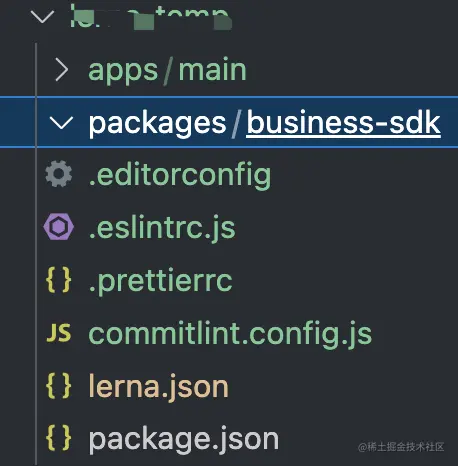Click the braces icon beside package.json

point(59,438)
